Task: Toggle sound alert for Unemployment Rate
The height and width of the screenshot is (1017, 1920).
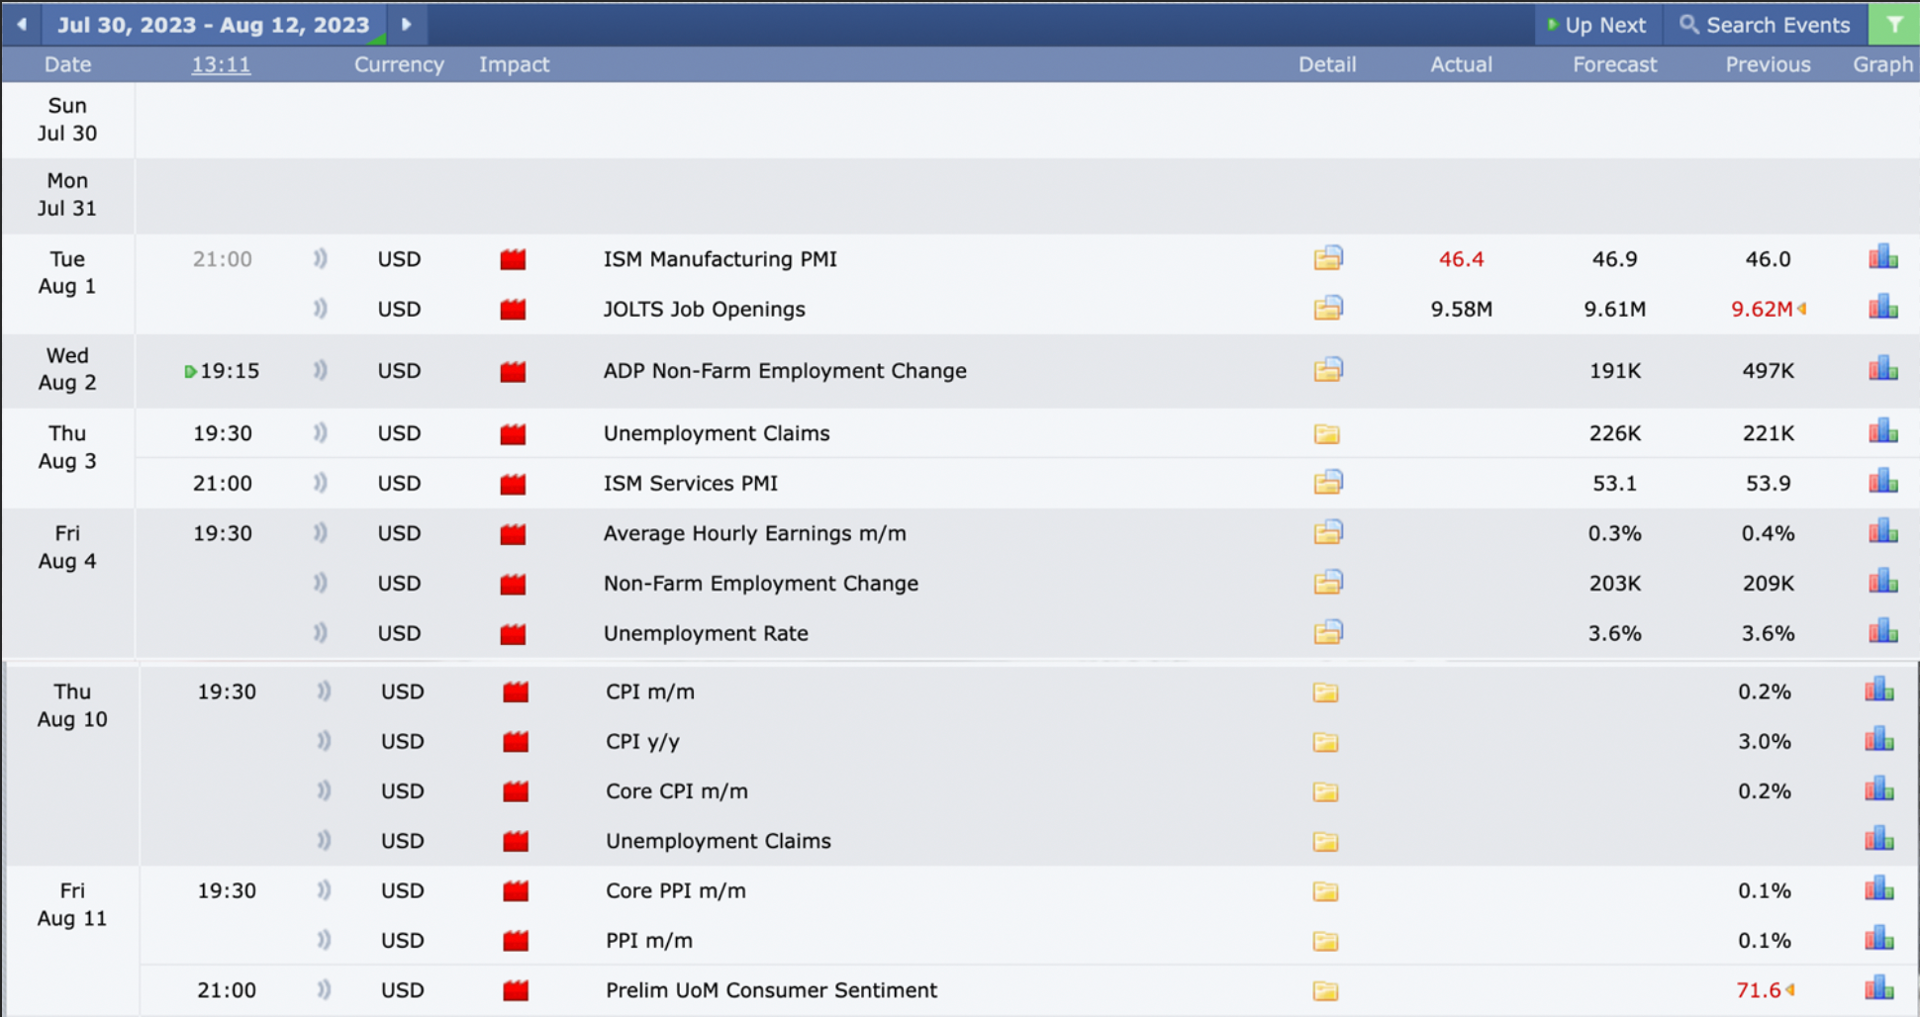Action: click(x=320, y=633)
